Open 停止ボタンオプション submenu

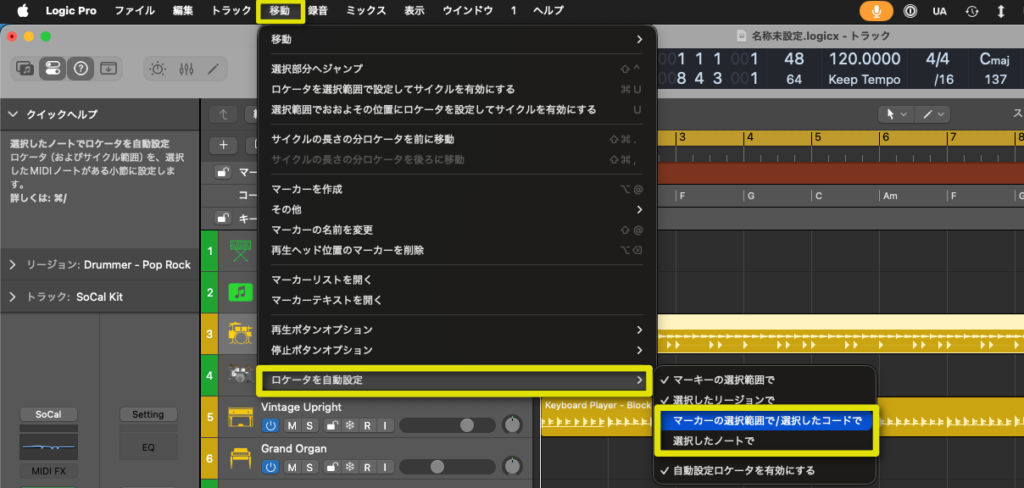pos(457,350)
